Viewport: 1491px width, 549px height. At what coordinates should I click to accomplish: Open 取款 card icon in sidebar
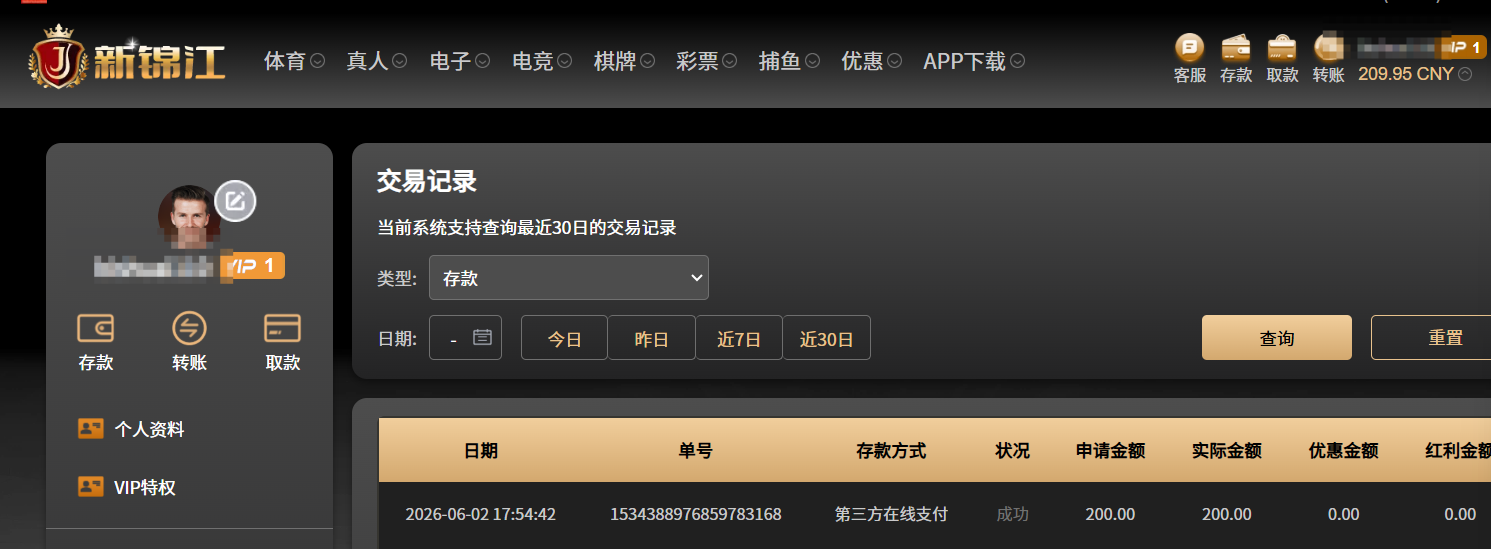(283, 328)
